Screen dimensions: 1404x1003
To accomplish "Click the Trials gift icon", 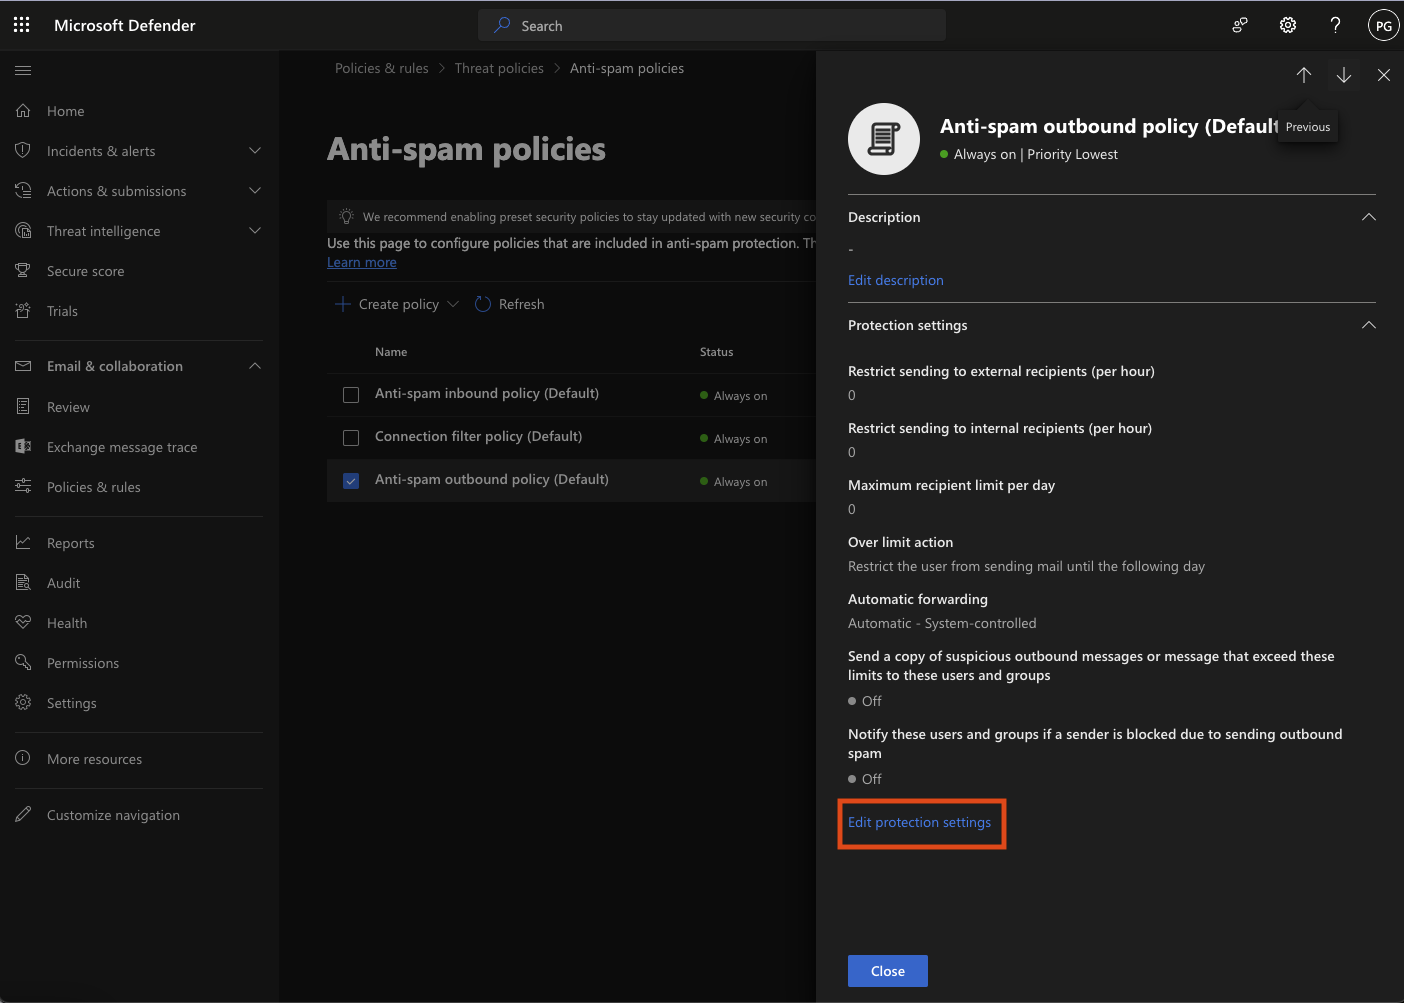I will [x=23, y=311].
